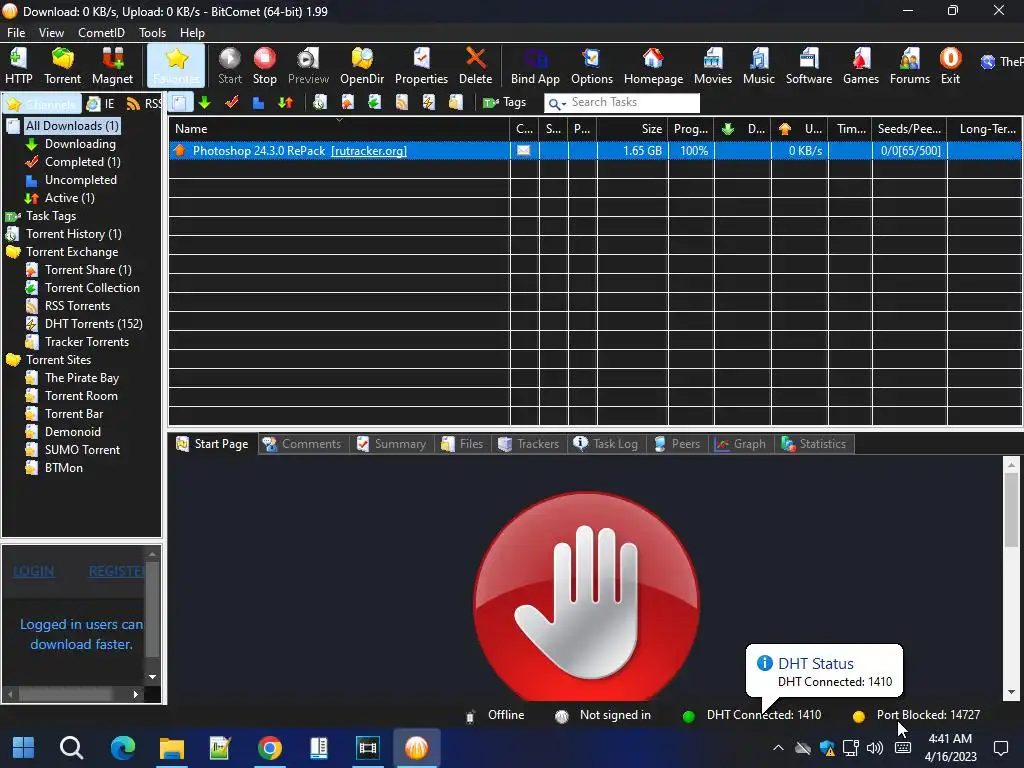Collapse the Torrent Exchange folder
This screenshot has width=1024, height=768.
(13, 252)
